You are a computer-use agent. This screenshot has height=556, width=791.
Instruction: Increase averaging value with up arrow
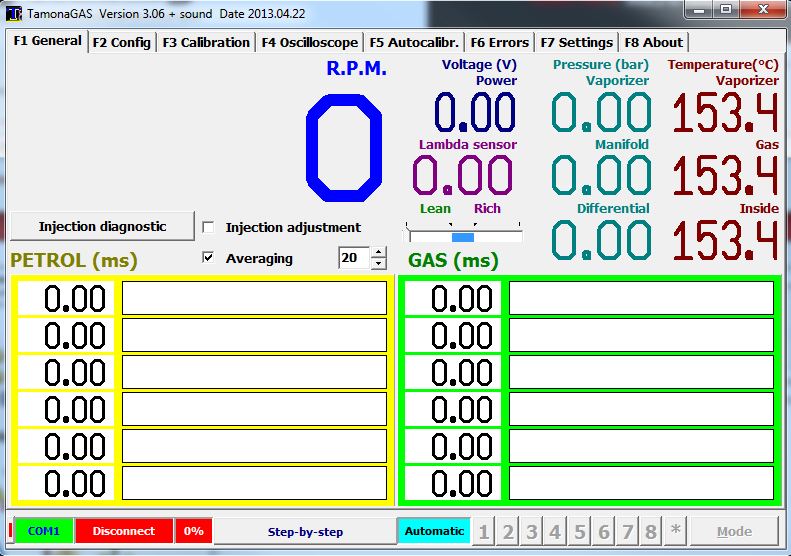click(378, 252)
